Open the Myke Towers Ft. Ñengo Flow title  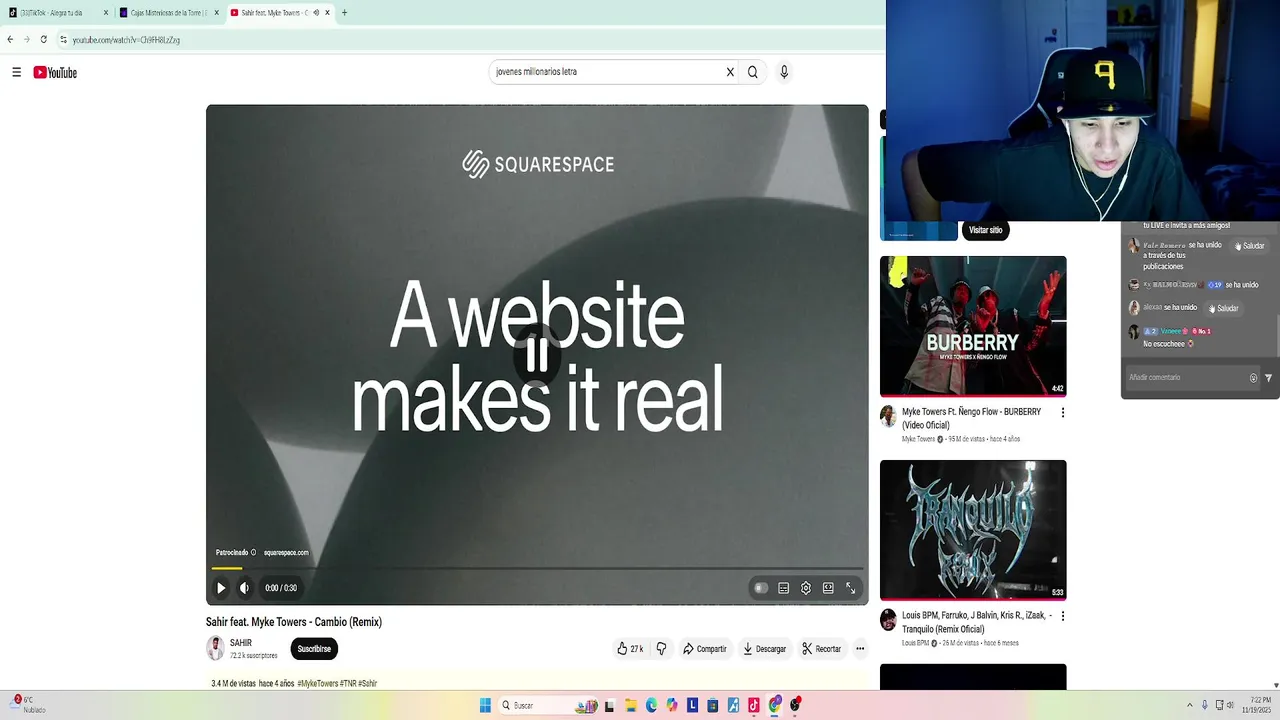tap(971, 418)
